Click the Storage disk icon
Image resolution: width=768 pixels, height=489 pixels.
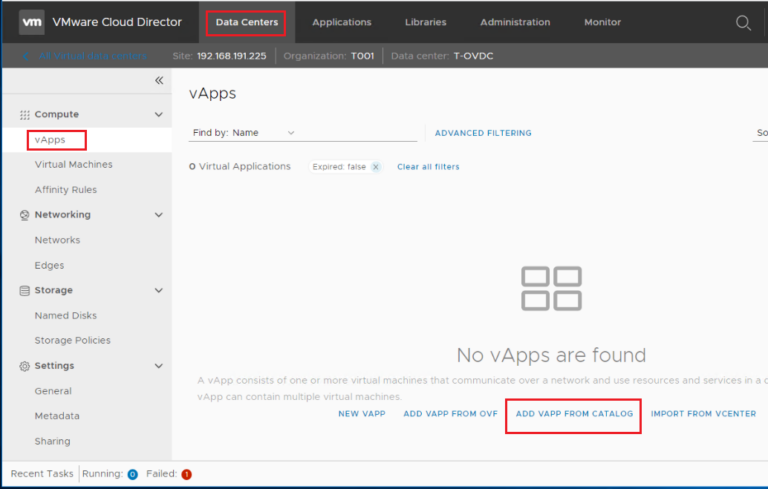[x=24, y=291]
